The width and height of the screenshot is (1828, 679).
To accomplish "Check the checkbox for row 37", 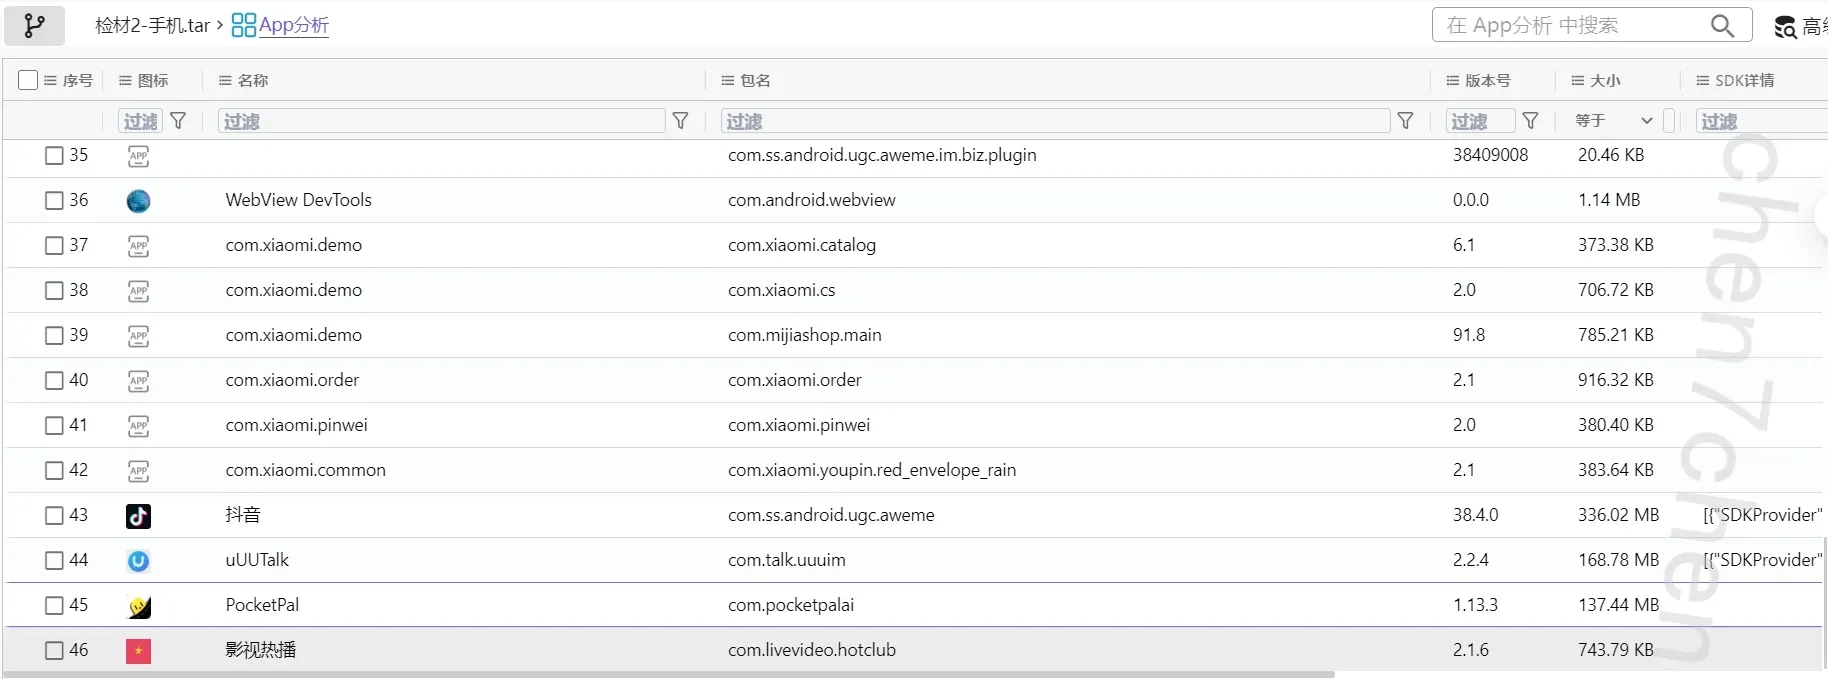I will (x=54, y=246).
